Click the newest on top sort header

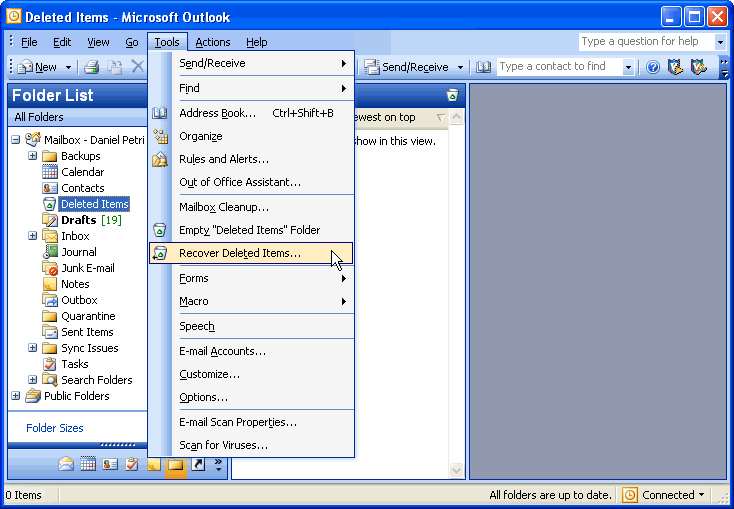[x=399, y=117]
